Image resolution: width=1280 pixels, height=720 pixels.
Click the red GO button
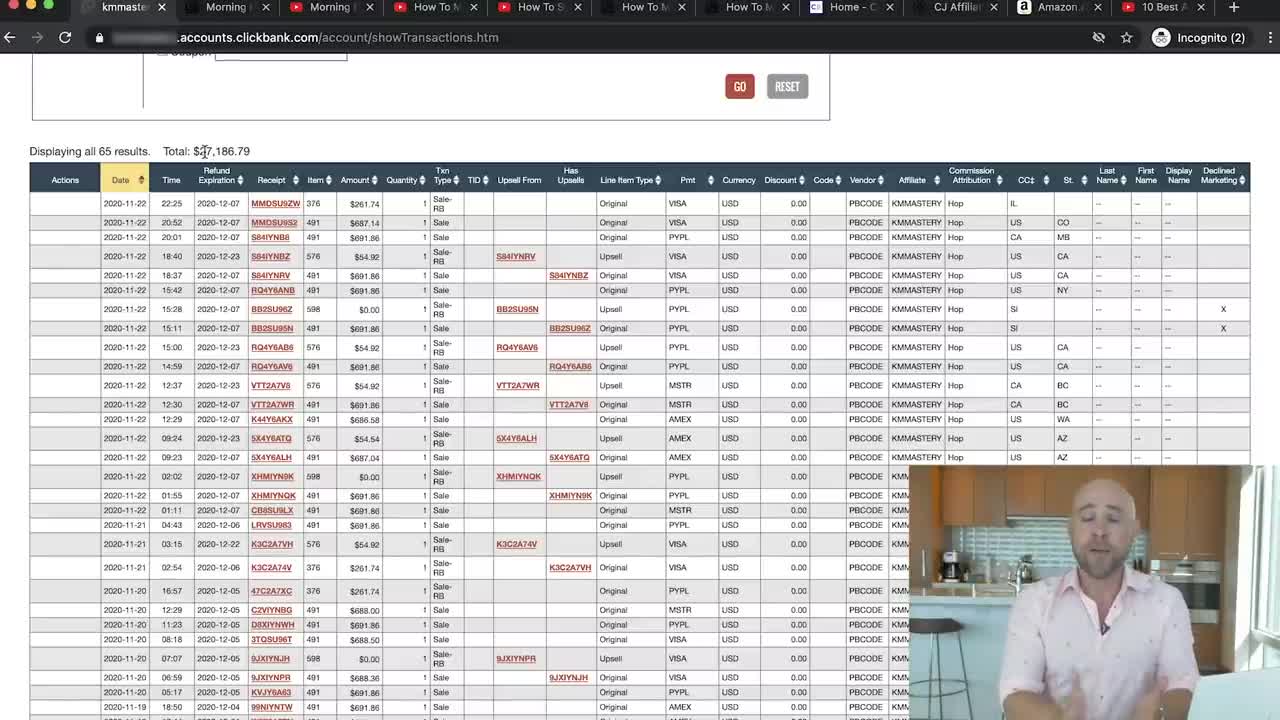click(739, 86)
